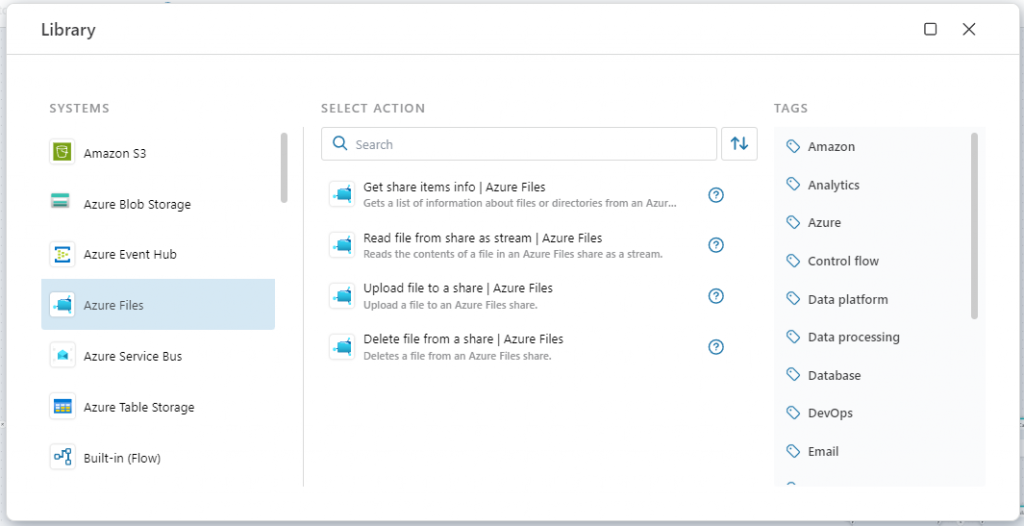The image size is (1024, 526).
Task: Select Azure Table Storage system
Action: (x=158, y=406)
